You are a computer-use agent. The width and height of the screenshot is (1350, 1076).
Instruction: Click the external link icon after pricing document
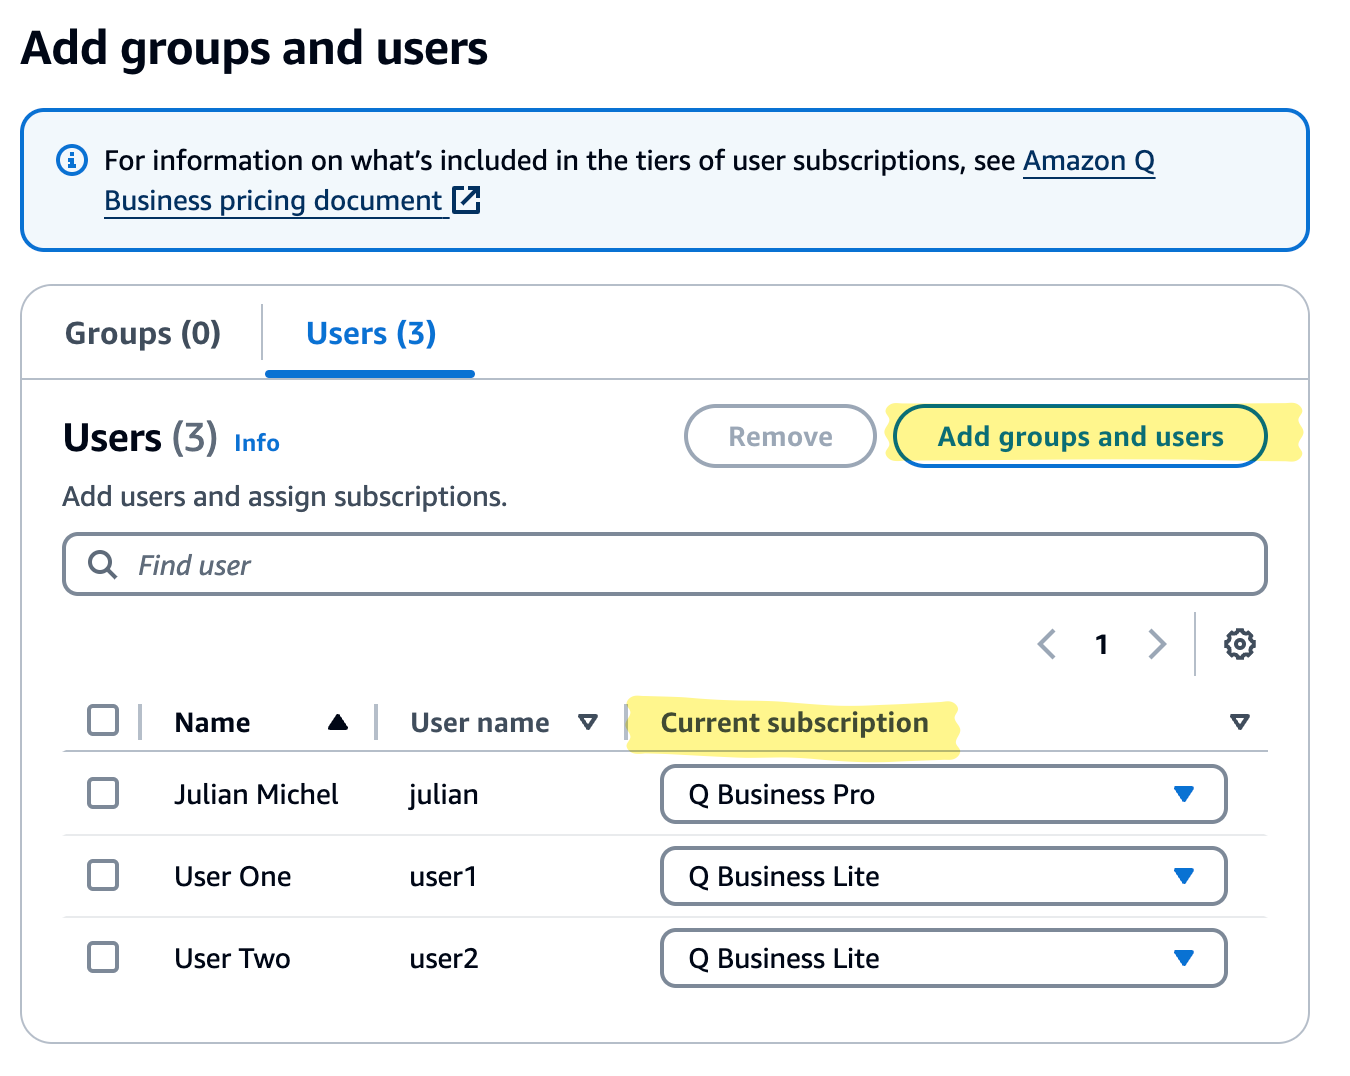466,200
